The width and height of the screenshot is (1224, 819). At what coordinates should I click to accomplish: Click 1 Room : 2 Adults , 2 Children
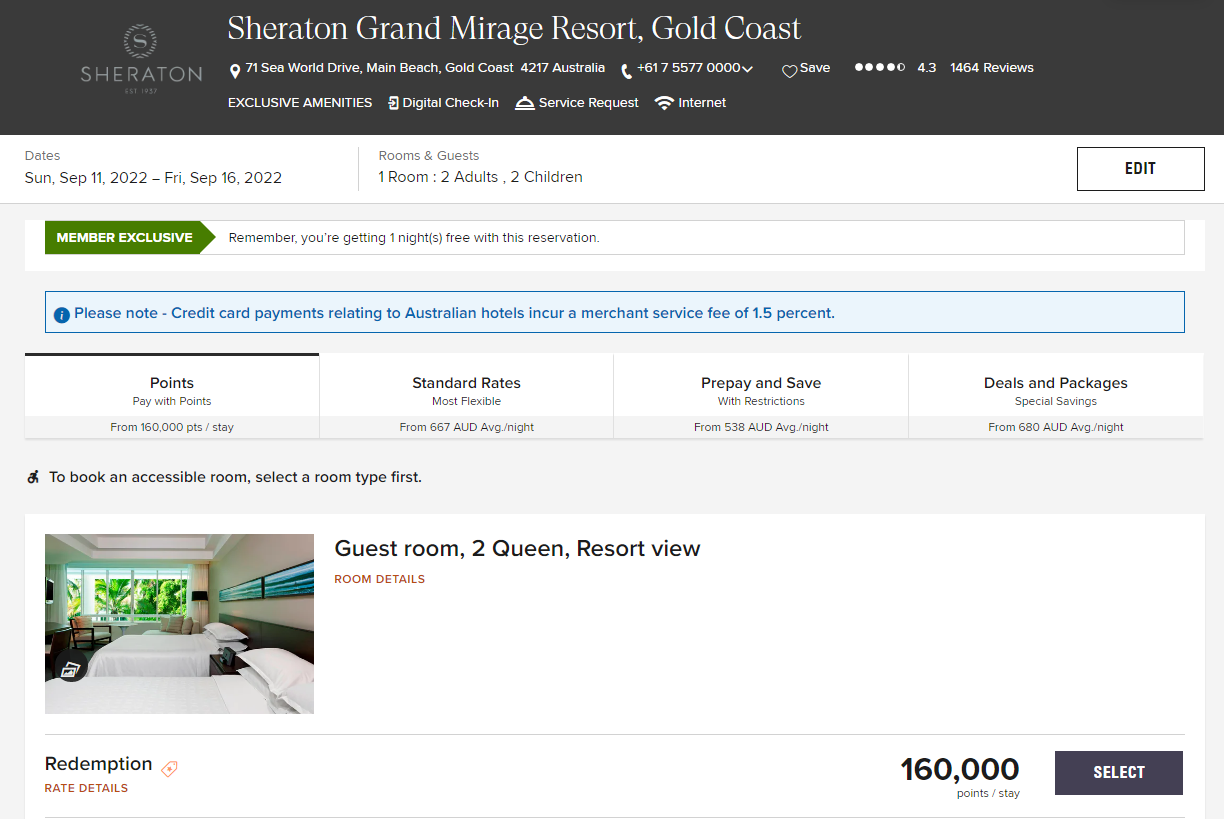(480, 177)
